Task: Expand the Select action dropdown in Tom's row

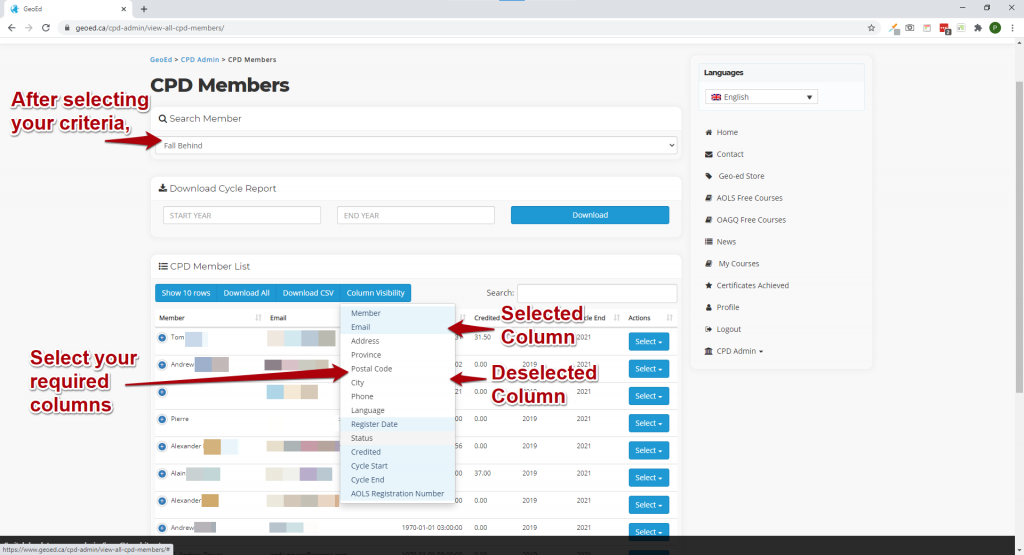Action: [x=648, y=342]
